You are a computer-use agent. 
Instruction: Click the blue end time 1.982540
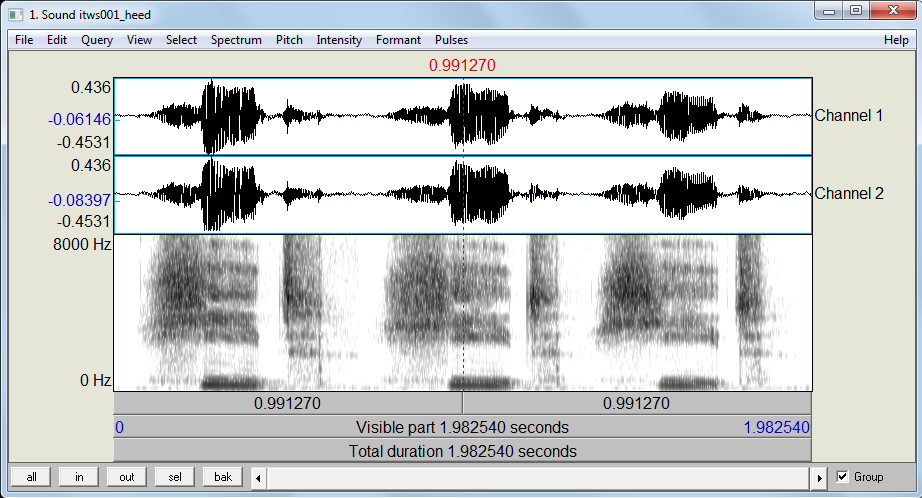[x=776, y=427]
